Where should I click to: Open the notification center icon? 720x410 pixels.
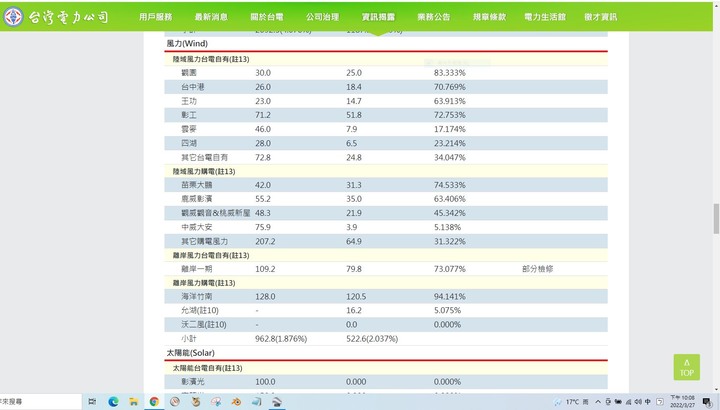click(708, 402)
